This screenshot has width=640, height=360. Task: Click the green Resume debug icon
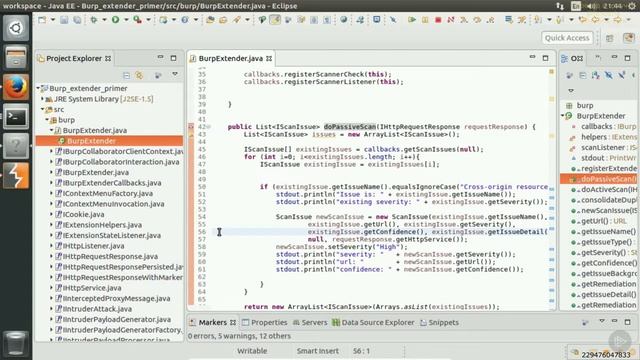[412, 20]
